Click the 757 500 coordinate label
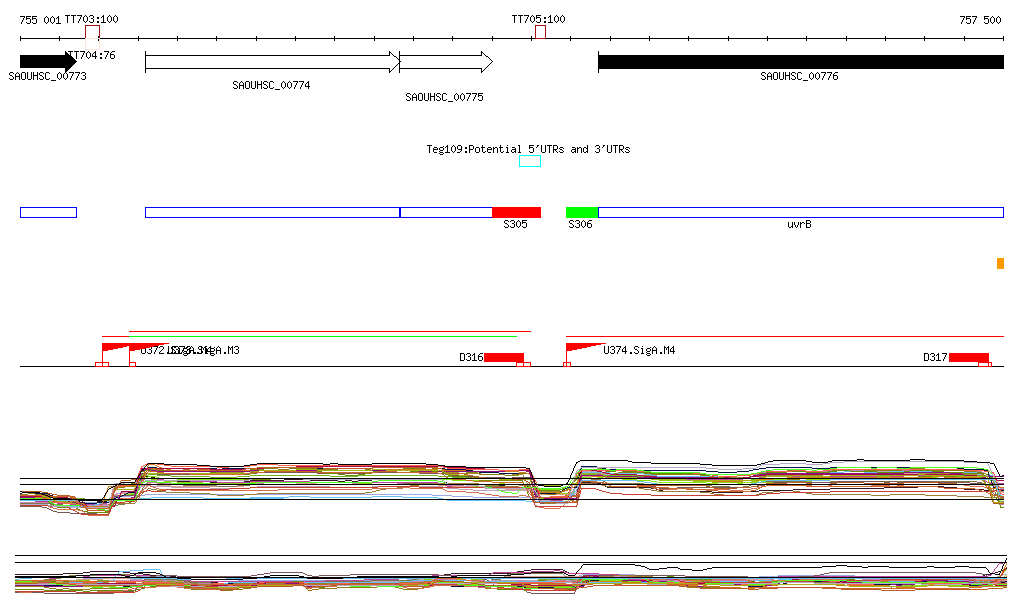This screenshot has height=611, width=1024. click(980, 20)
